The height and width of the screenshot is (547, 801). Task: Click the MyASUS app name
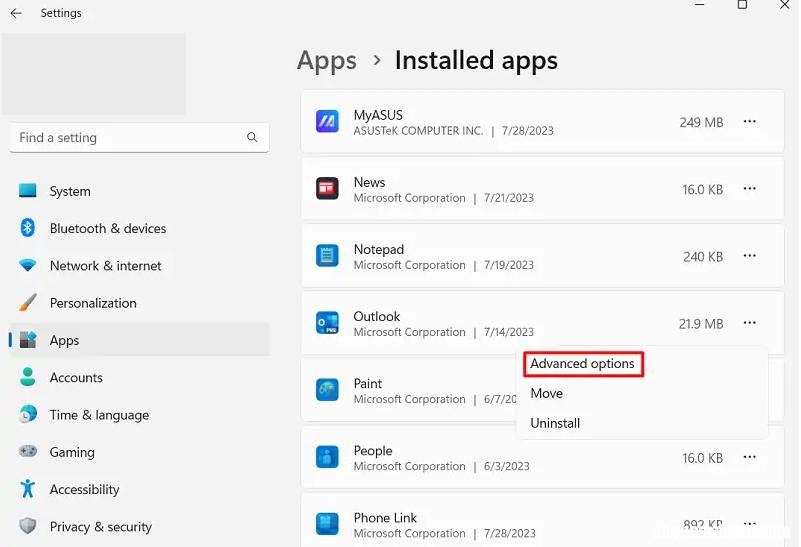click(378, 115)
